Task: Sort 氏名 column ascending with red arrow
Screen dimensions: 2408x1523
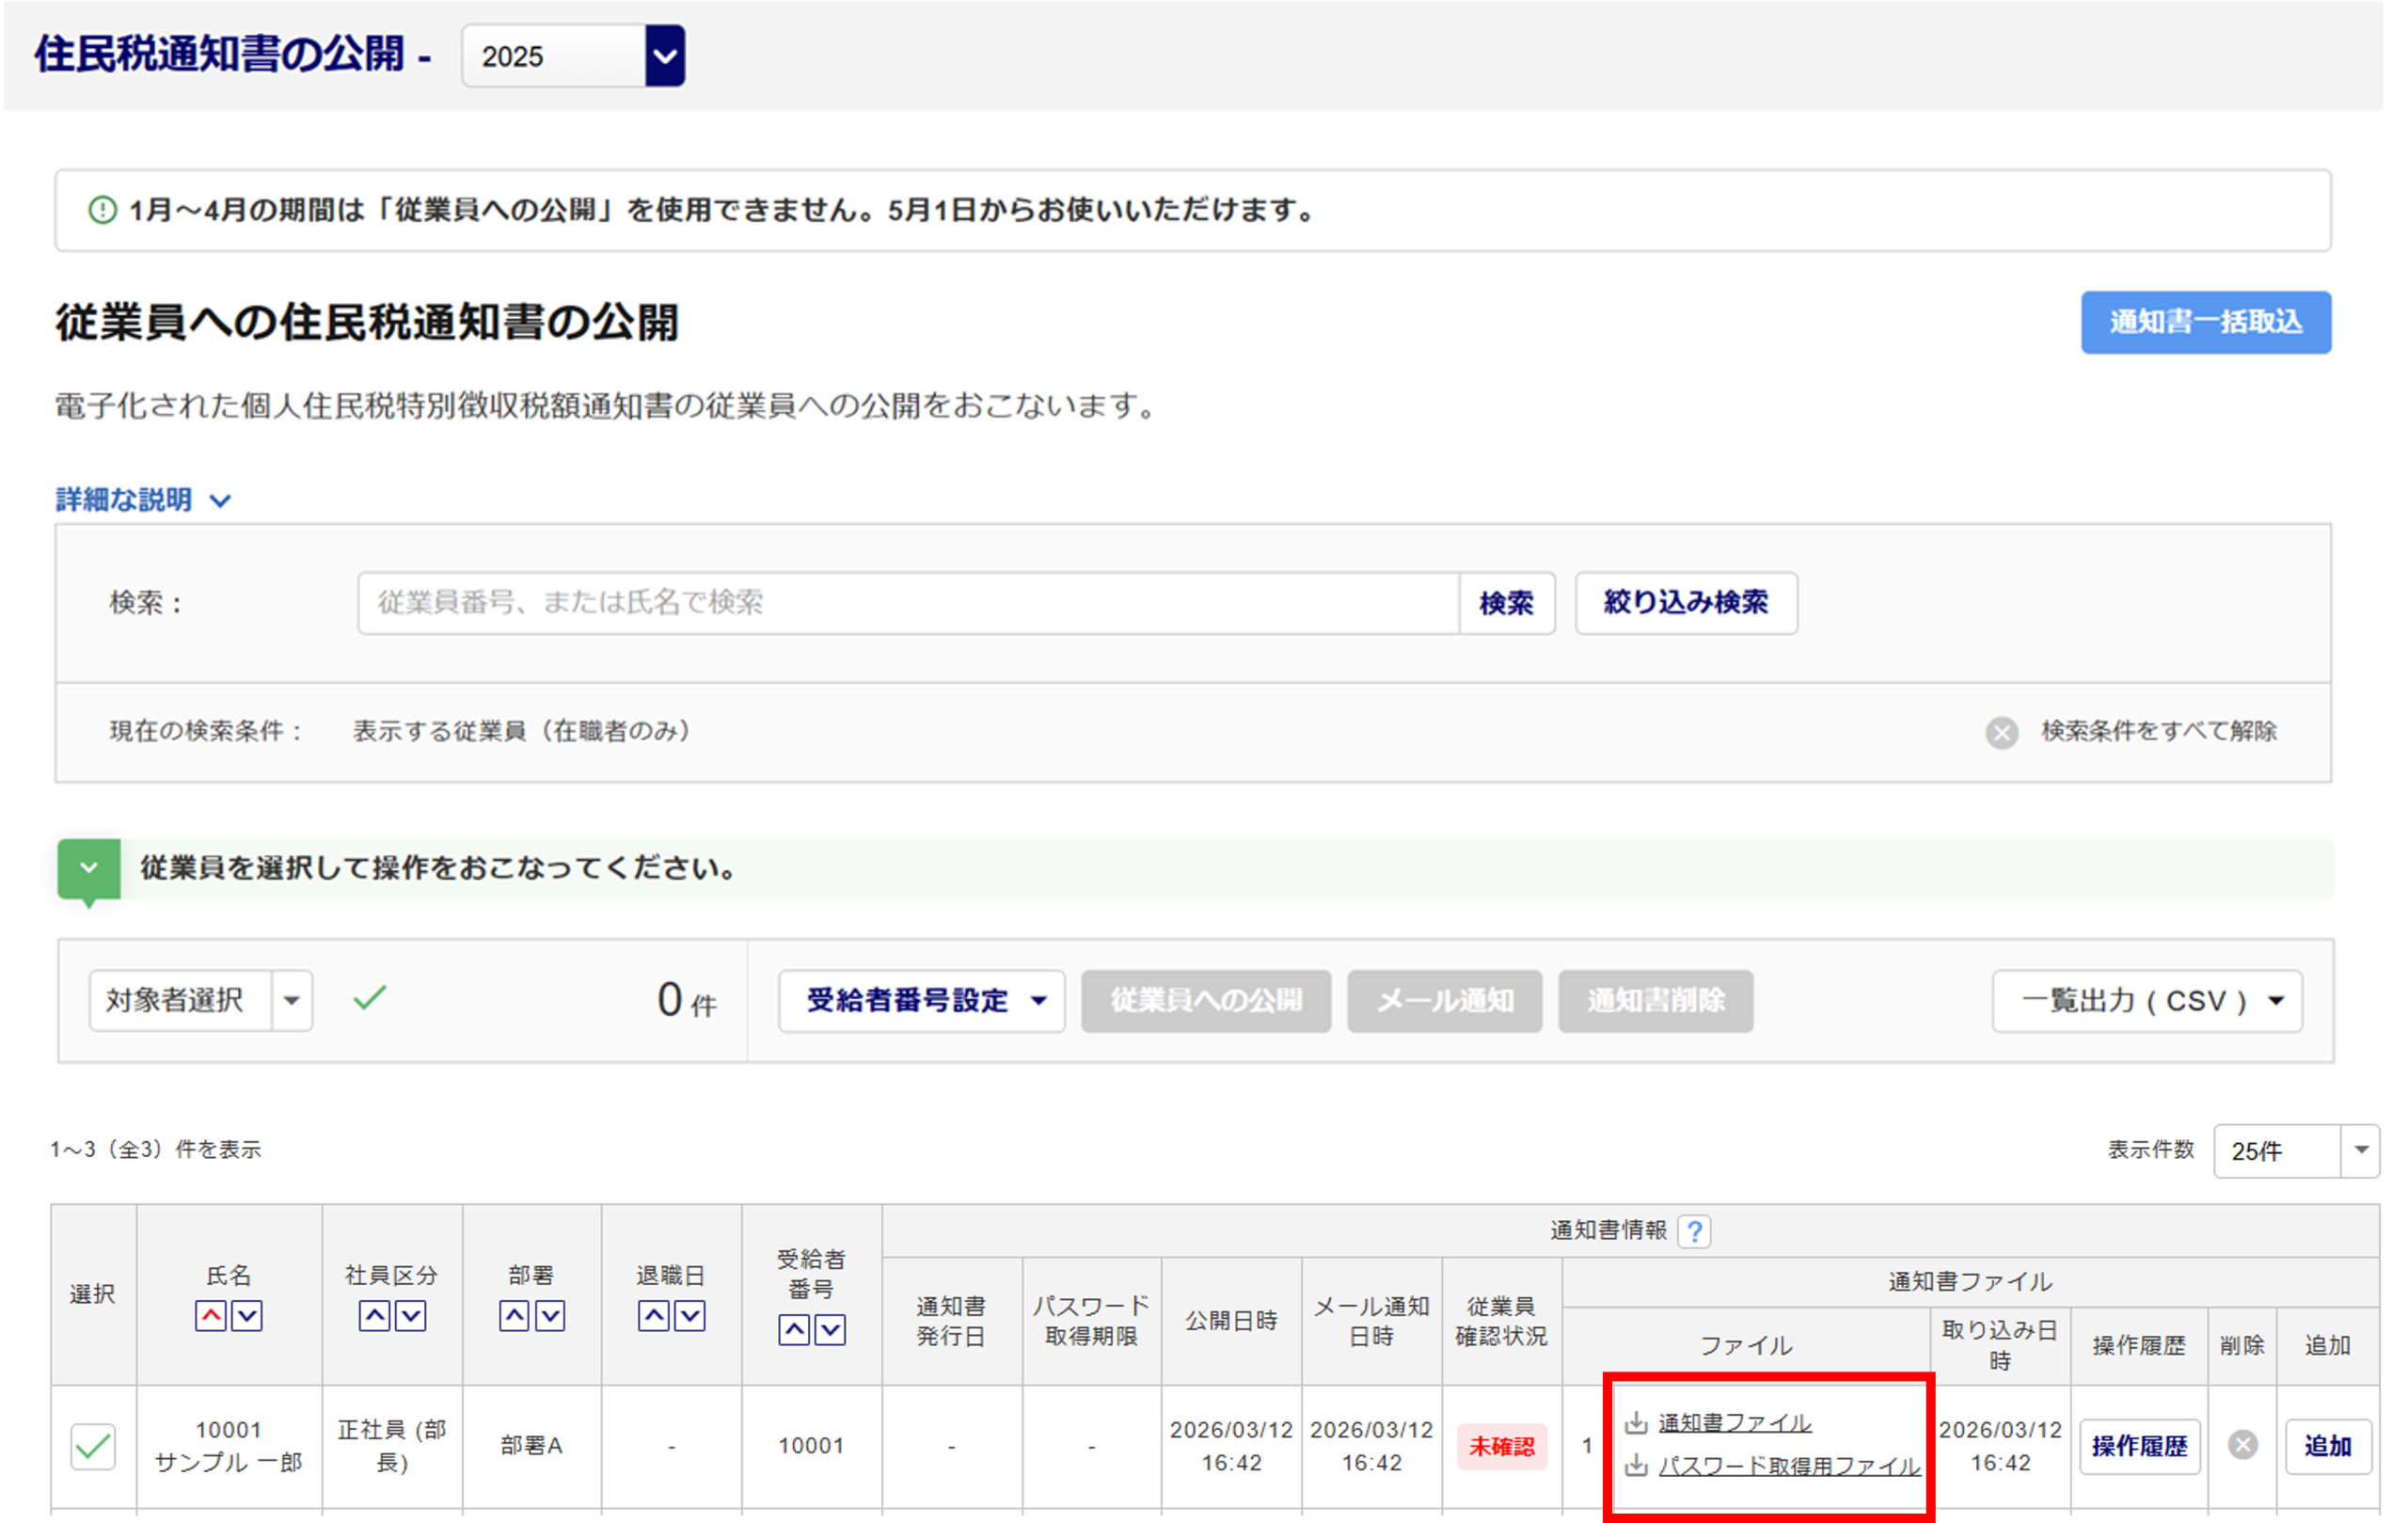Action: pos(210,1316)
